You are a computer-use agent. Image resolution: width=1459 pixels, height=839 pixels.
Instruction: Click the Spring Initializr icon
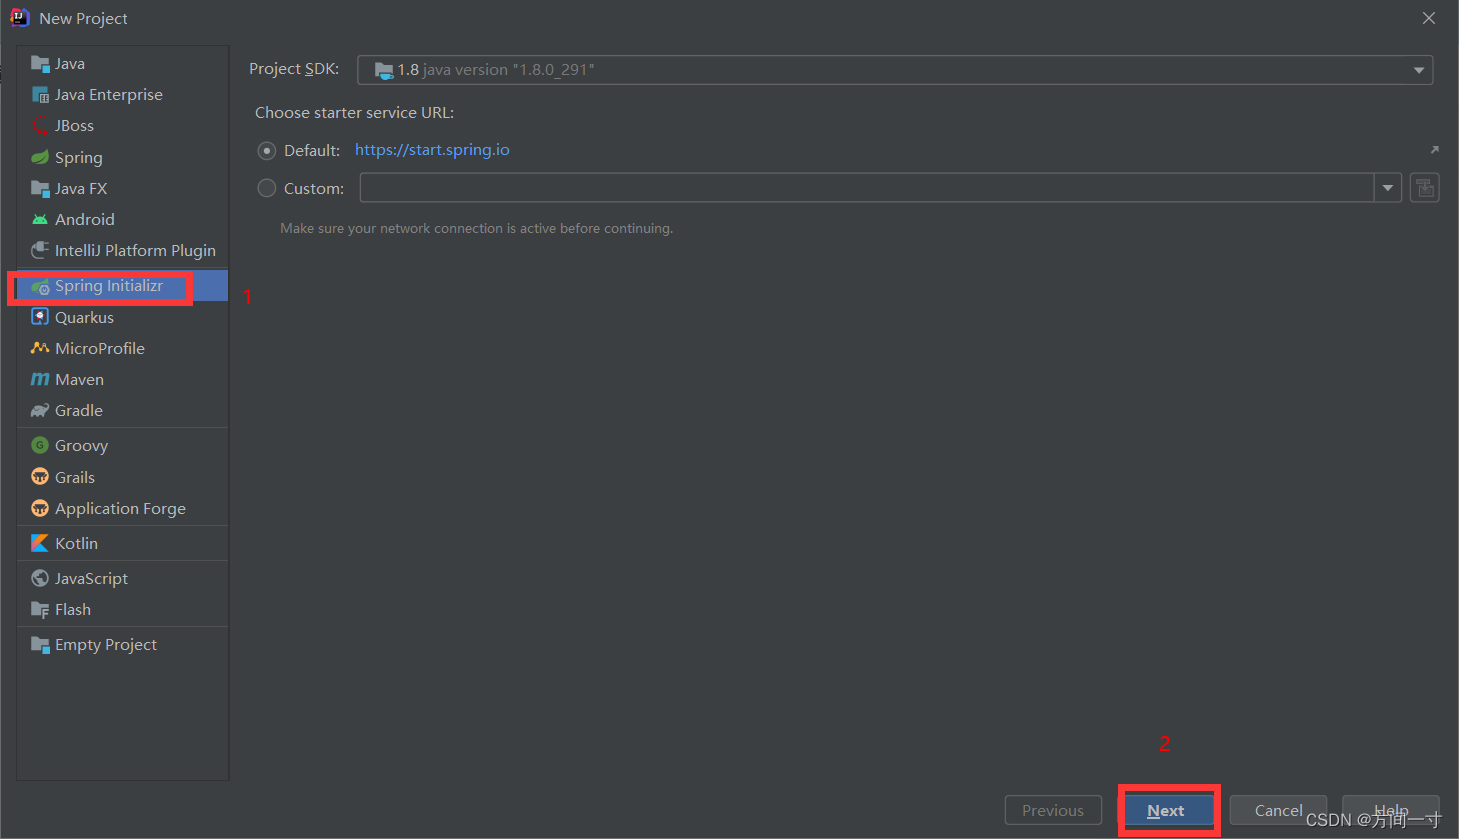40,287
